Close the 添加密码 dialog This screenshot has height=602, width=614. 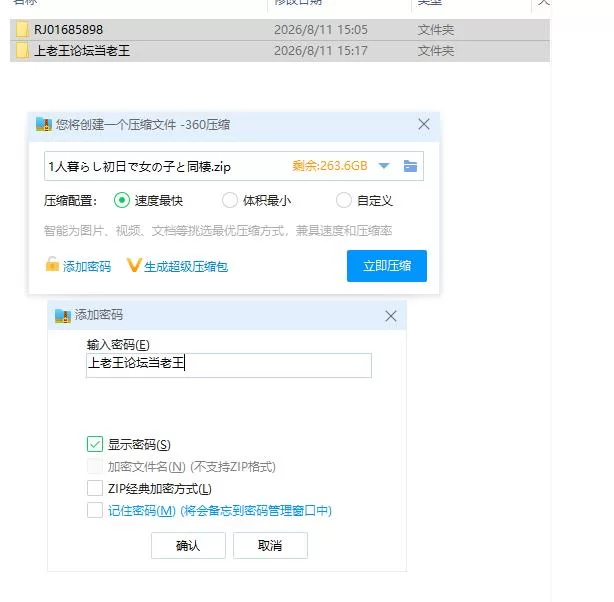[x=391, y=316]
